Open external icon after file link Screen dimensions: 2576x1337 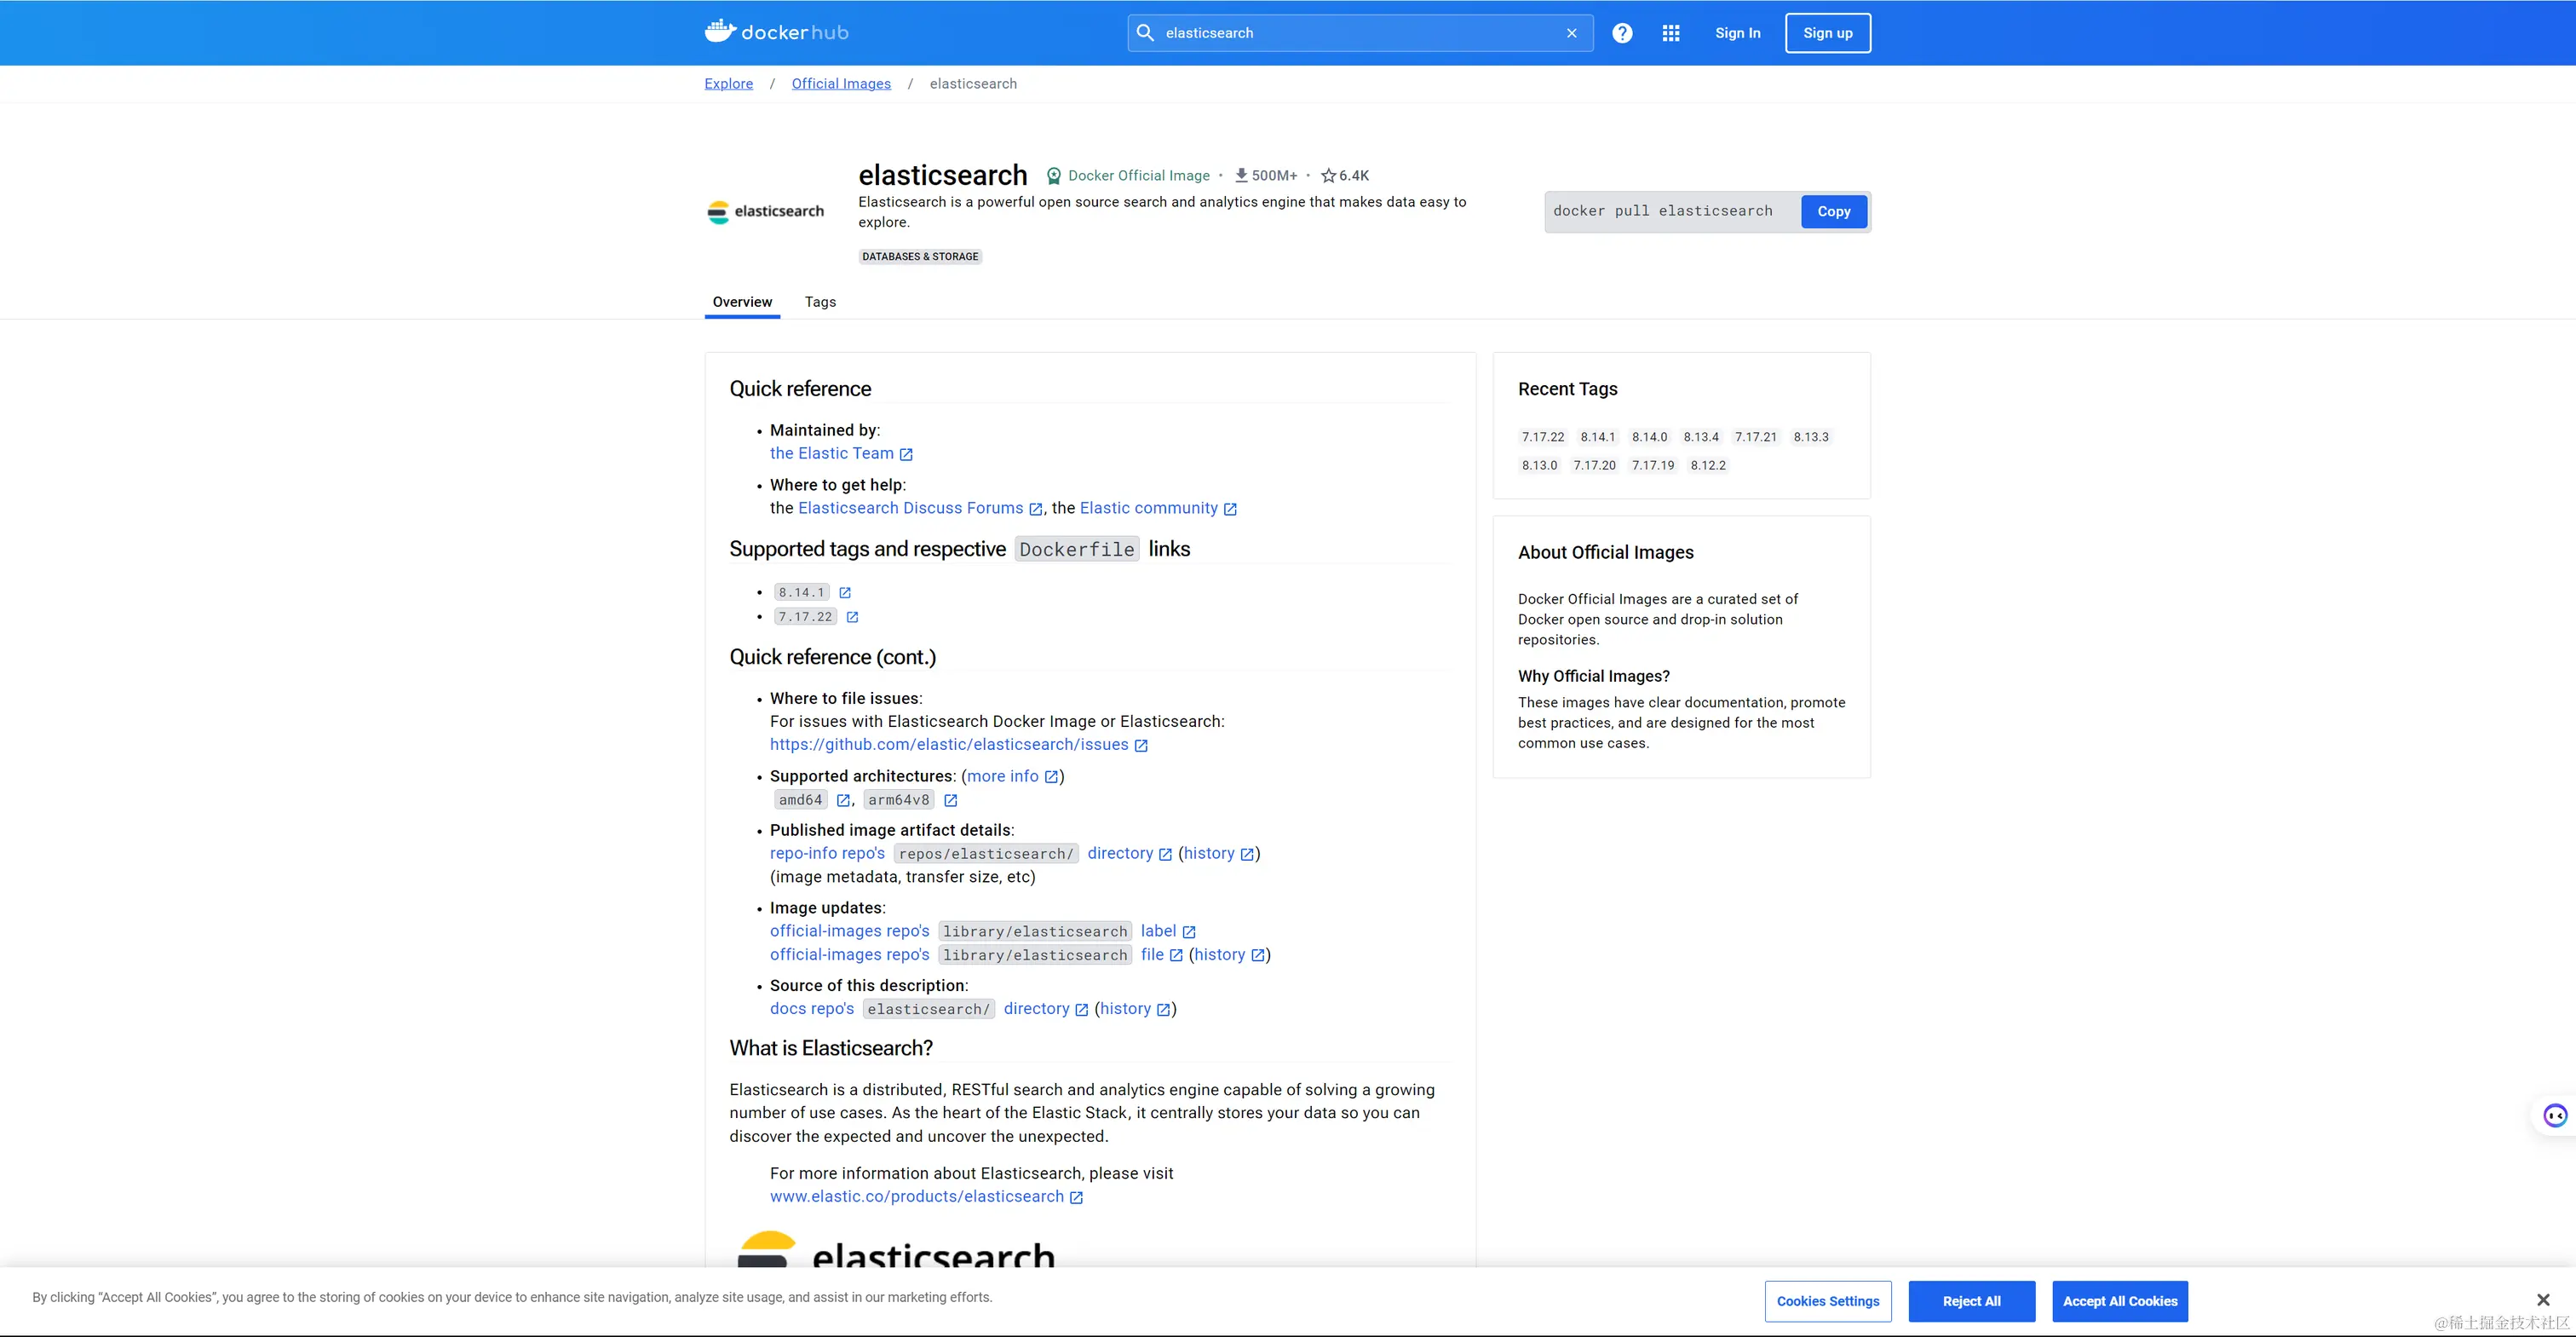click(1176, 955)
